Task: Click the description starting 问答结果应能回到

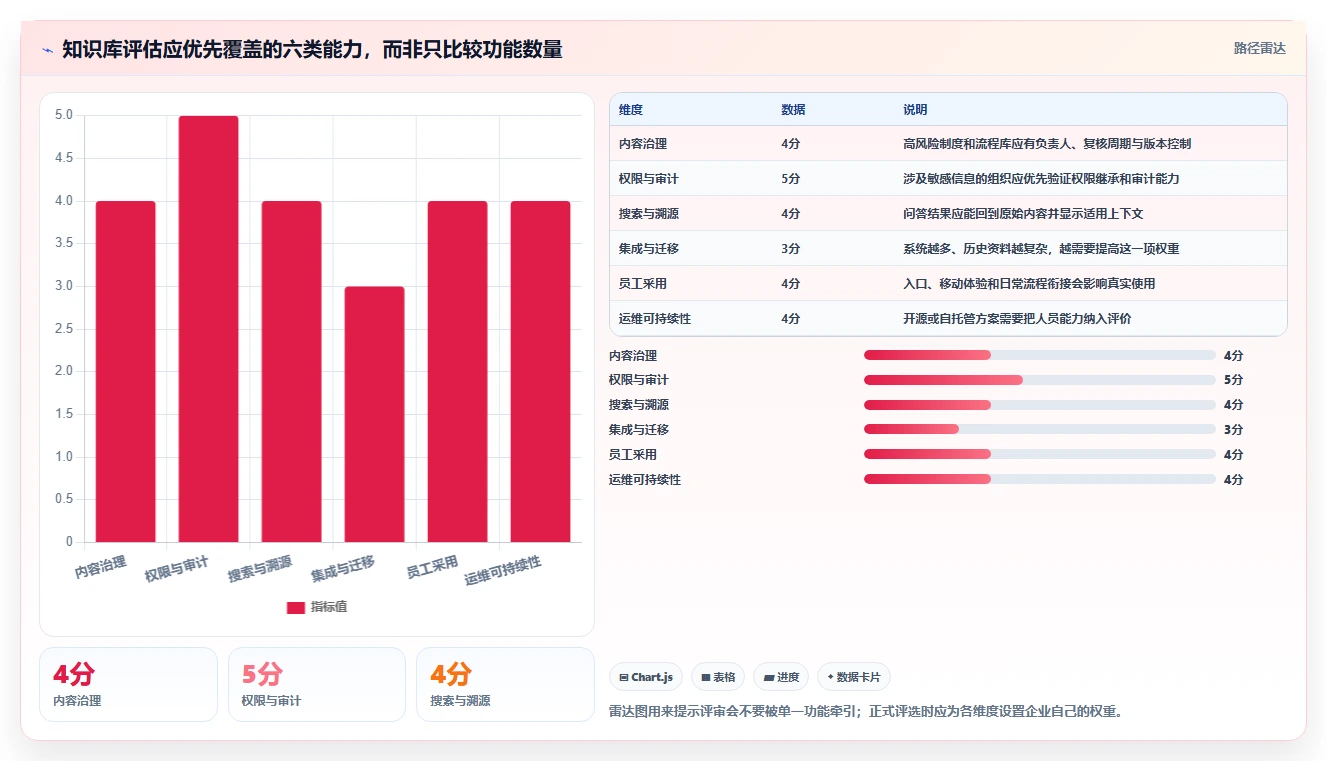Action: point(1023,214)
